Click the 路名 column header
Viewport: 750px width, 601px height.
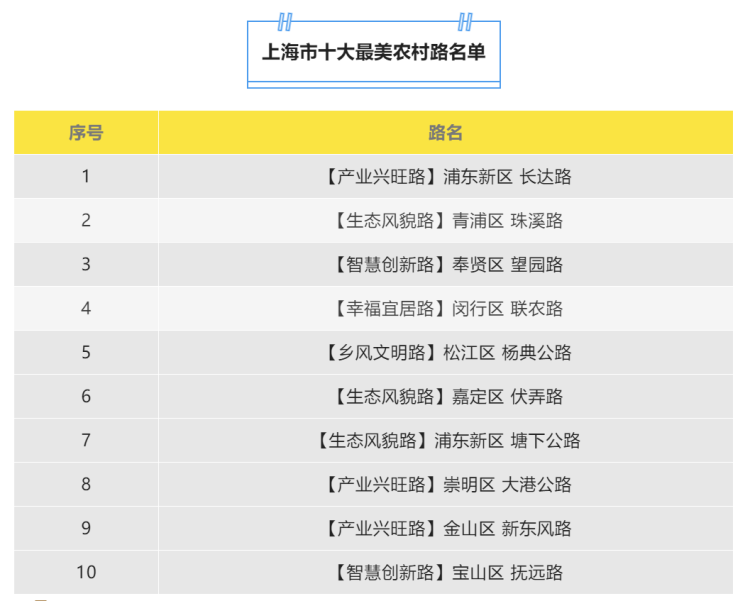(x=446, y=132)
